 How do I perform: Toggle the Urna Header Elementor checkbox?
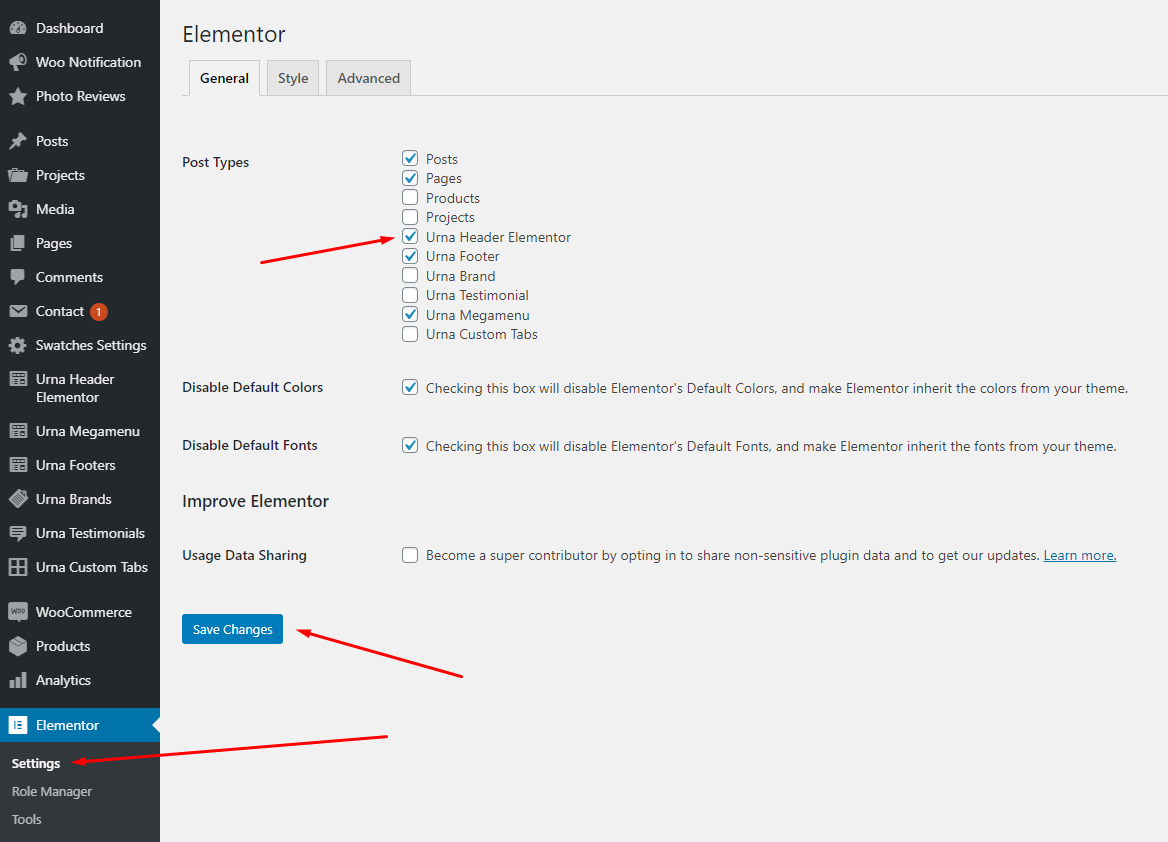410,236
